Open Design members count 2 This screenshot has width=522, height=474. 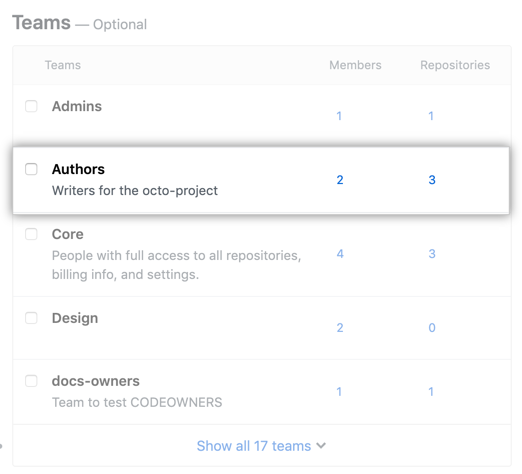(x=340, y=328)
